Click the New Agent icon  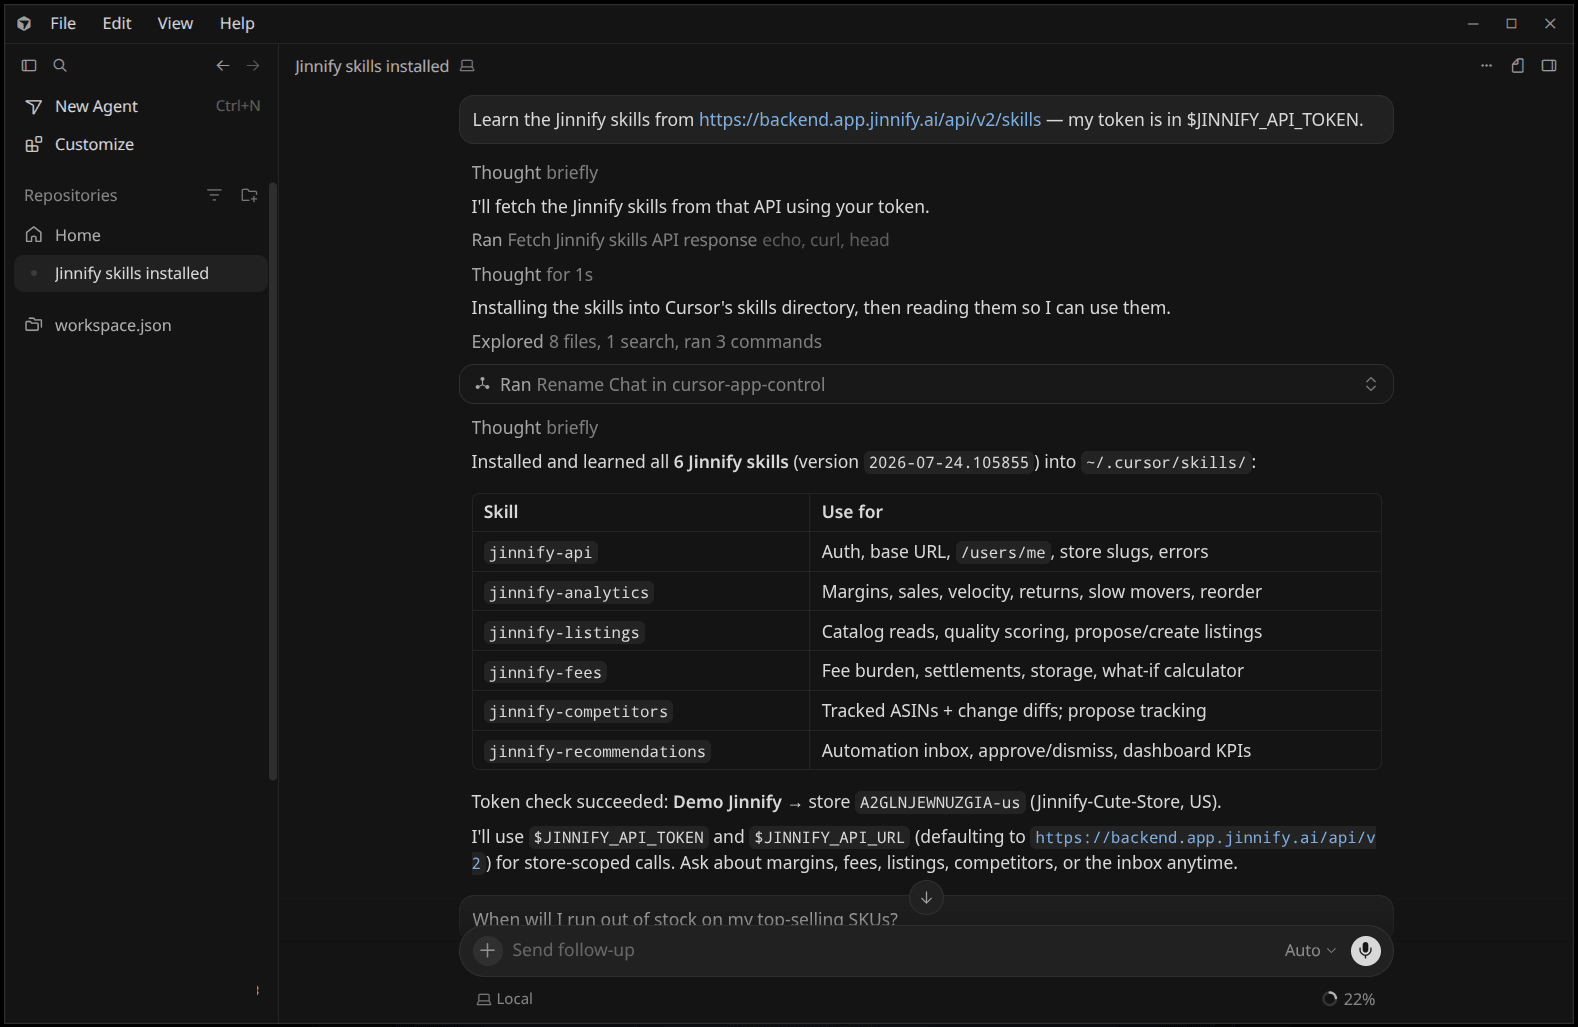point(34,106)
